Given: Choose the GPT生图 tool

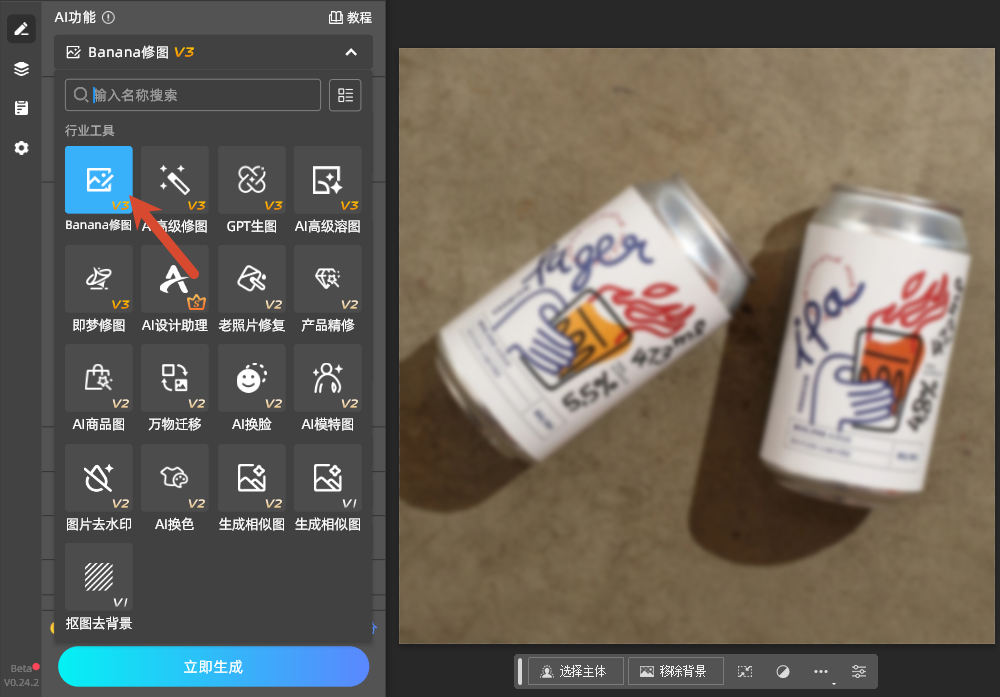Looking at the screenshot, I should (252, 179).
